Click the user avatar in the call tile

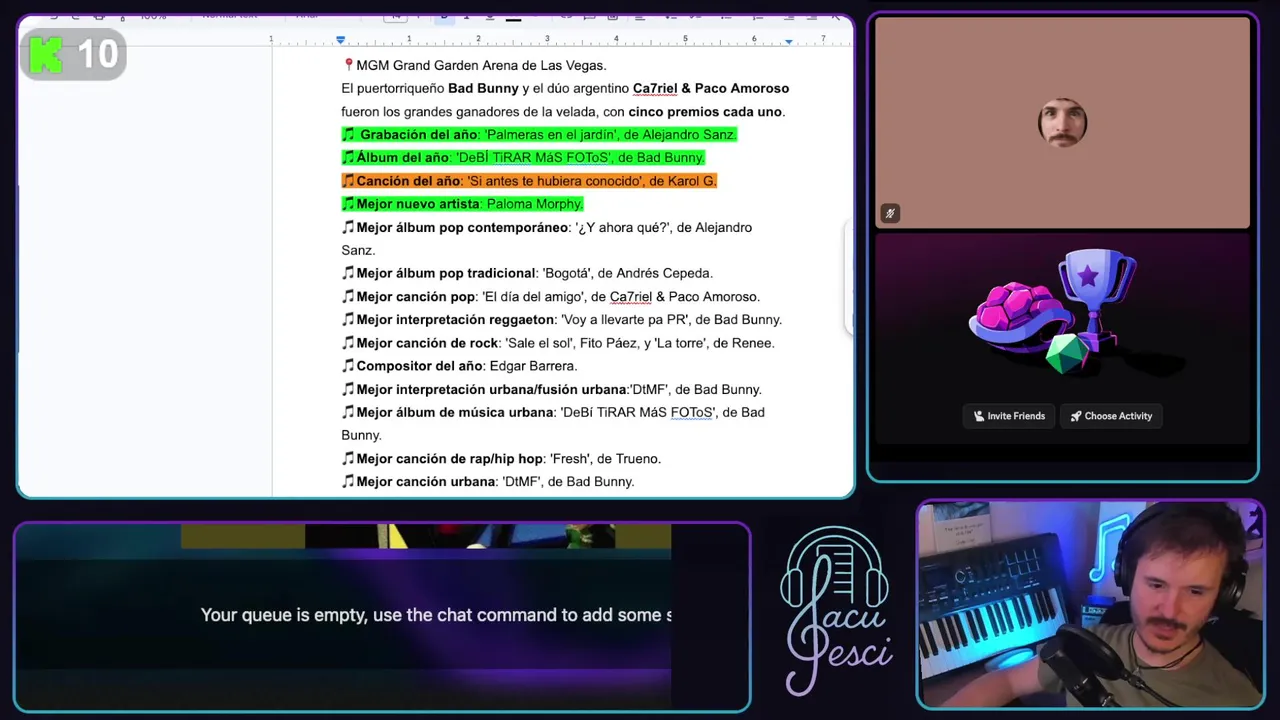click(1062, 123)
